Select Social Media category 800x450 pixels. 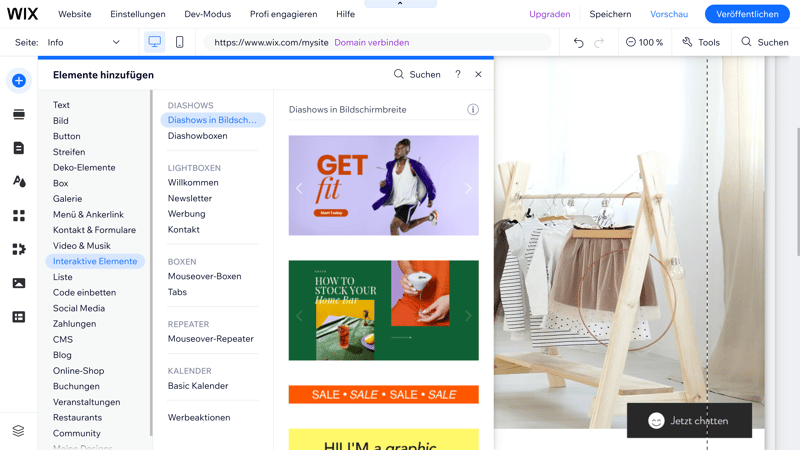(79, 308)
